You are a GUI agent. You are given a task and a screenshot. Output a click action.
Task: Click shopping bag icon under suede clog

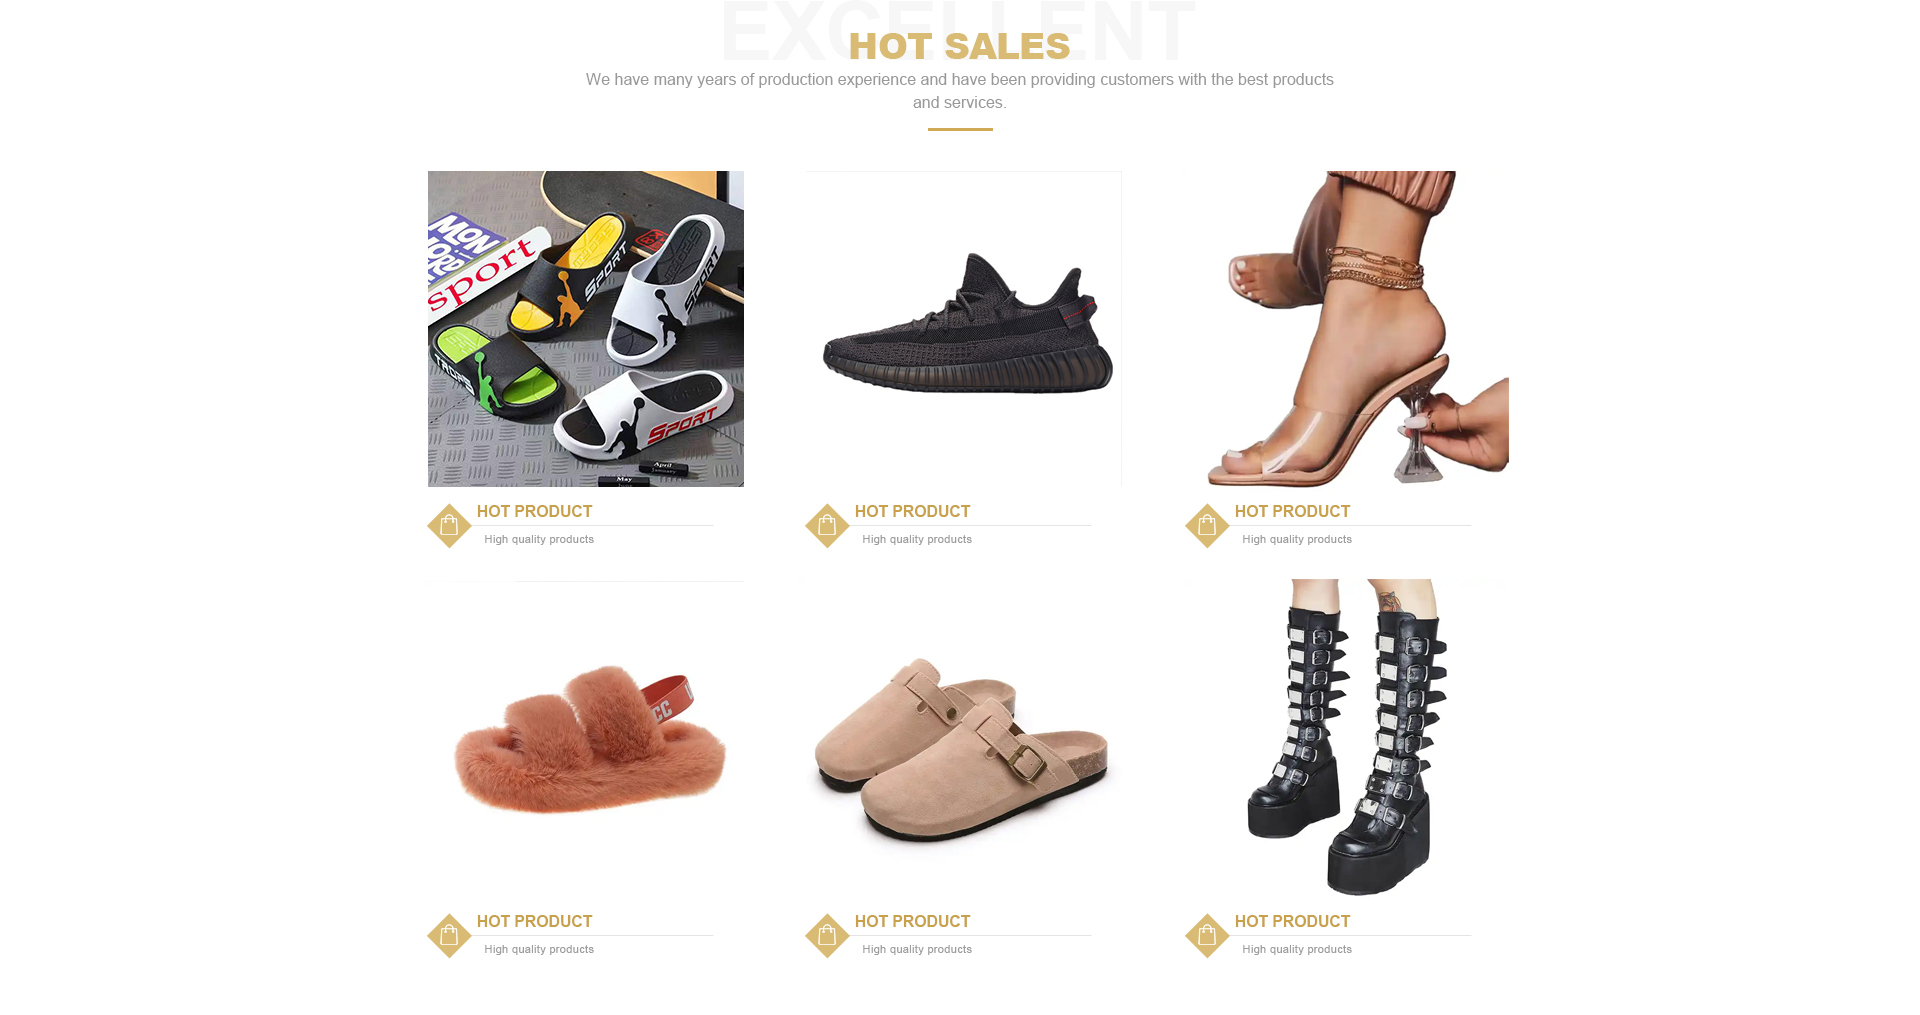coord(827,935)
